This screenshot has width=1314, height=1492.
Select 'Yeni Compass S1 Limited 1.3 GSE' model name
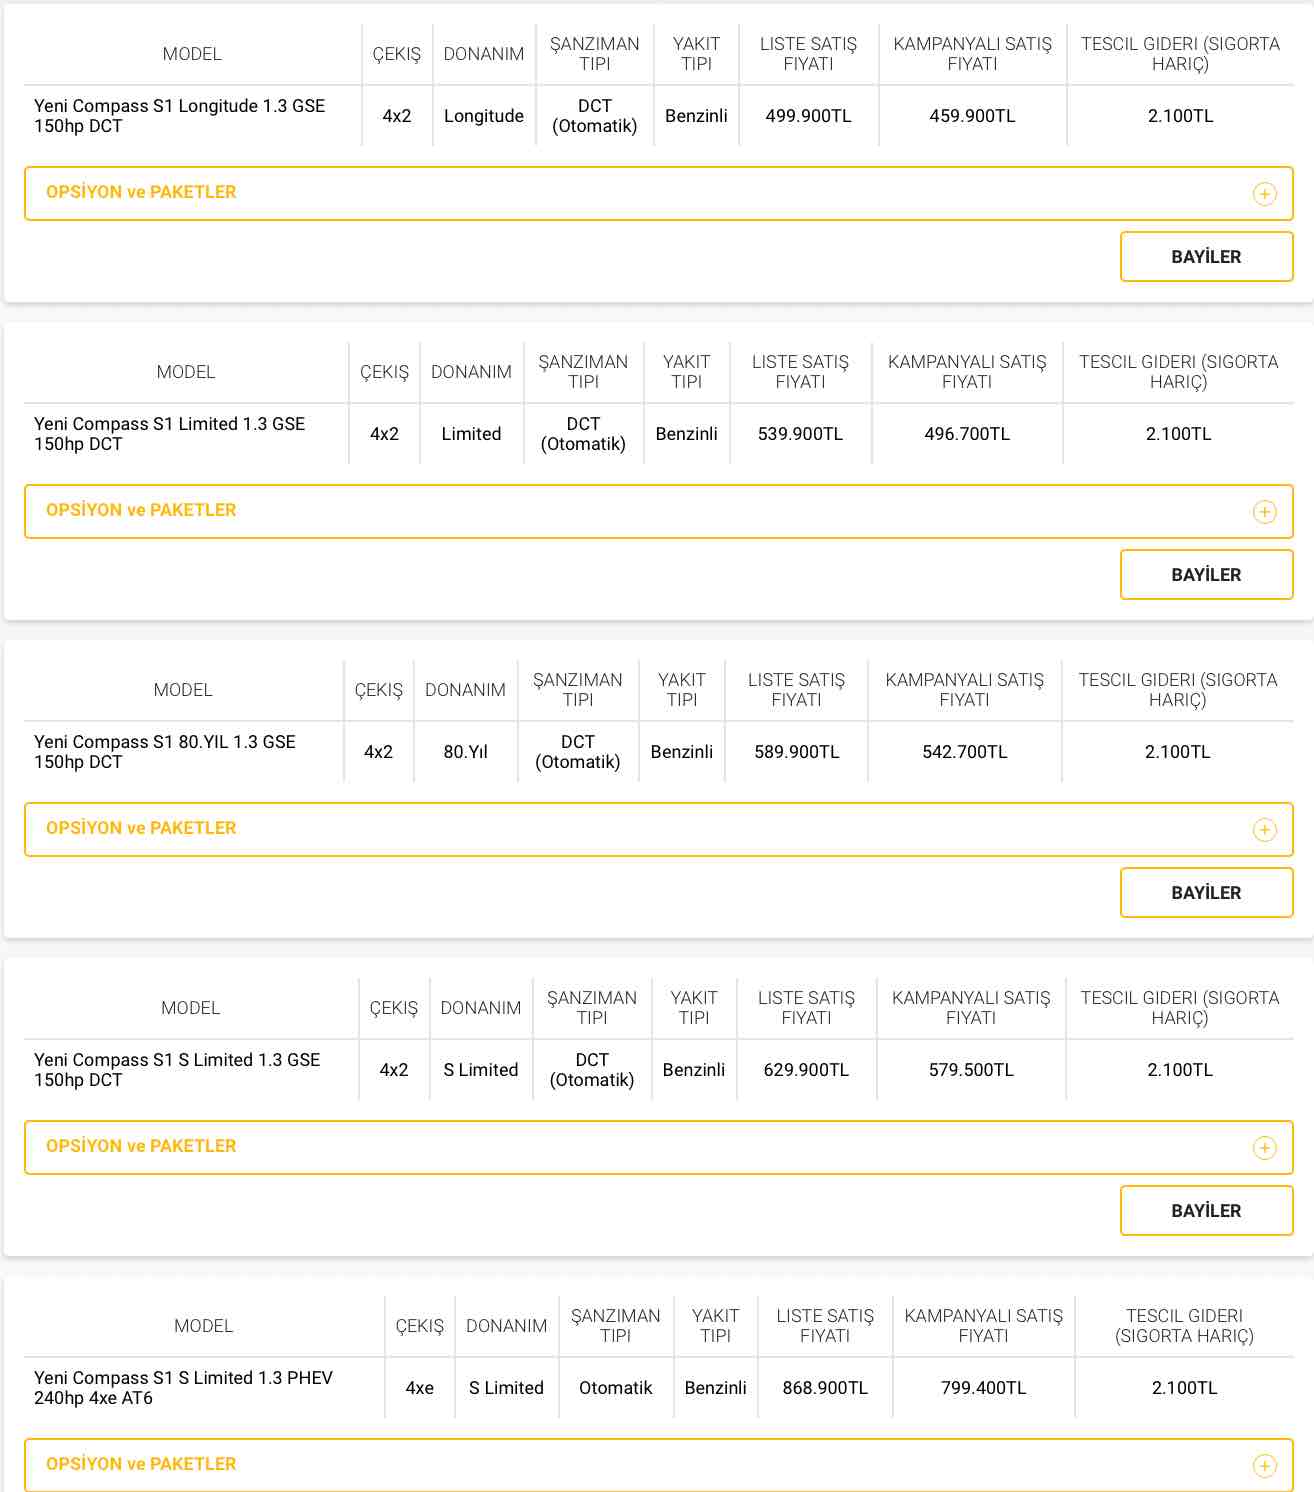coord(170,424)
